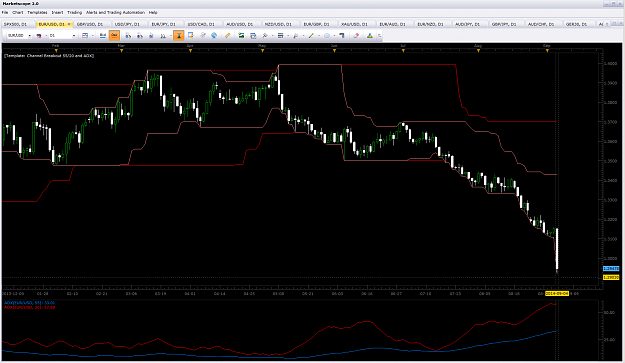Click the alert note icon
625x363 pixels.
(191, 35)
